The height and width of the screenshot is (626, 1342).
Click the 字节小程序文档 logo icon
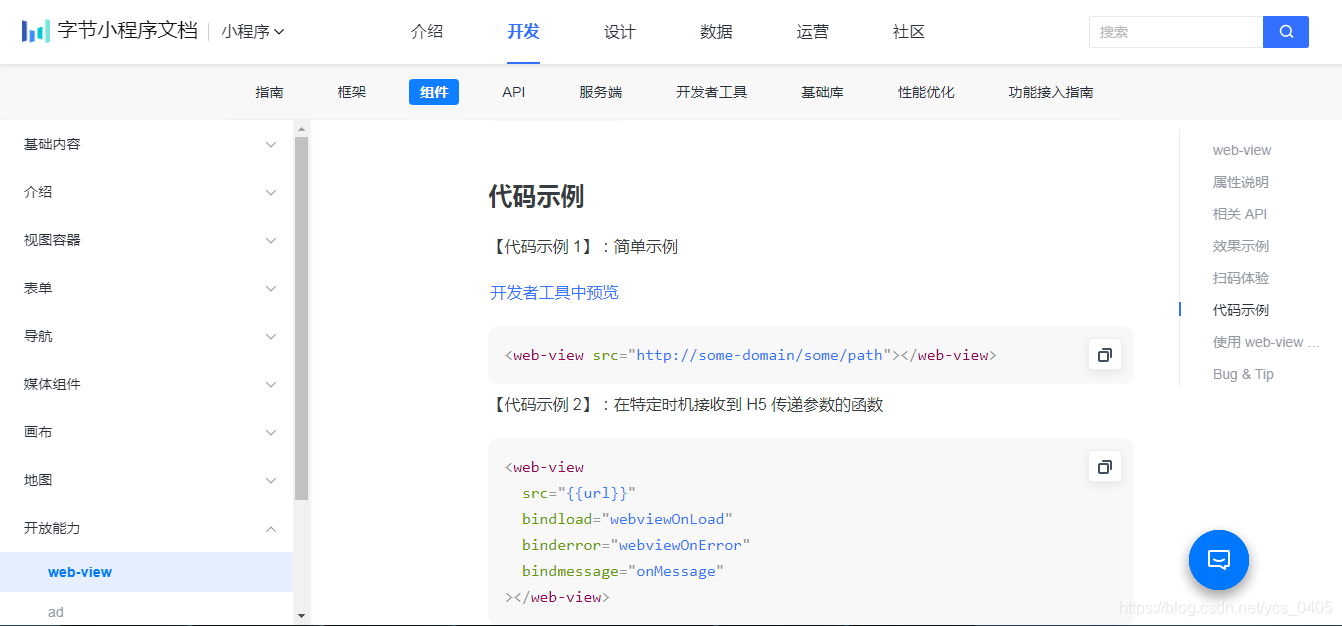click(37, 30)
